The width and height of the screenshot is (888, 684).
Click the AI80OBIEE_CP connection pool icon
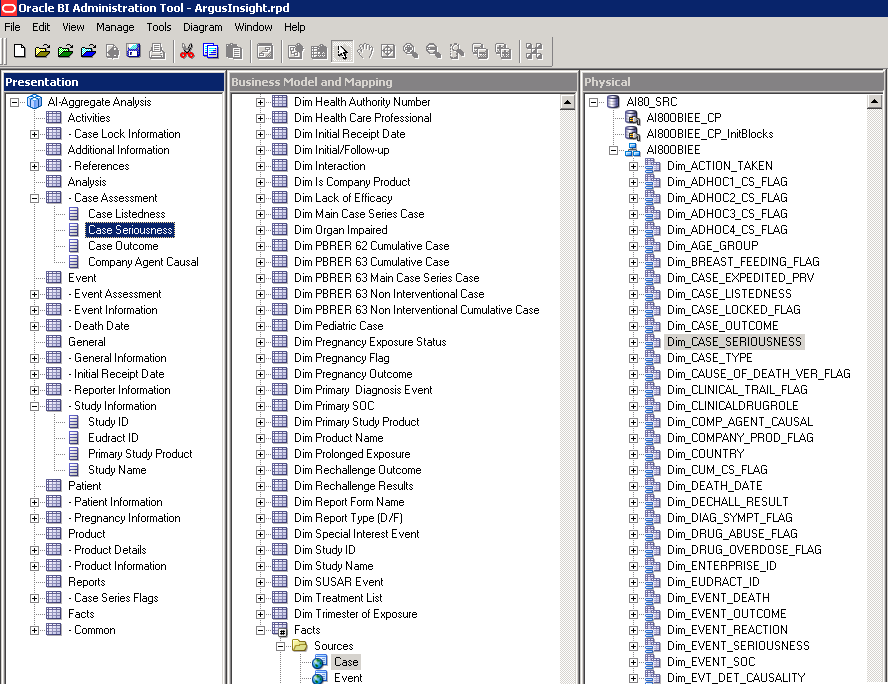(x=632, y=118)
